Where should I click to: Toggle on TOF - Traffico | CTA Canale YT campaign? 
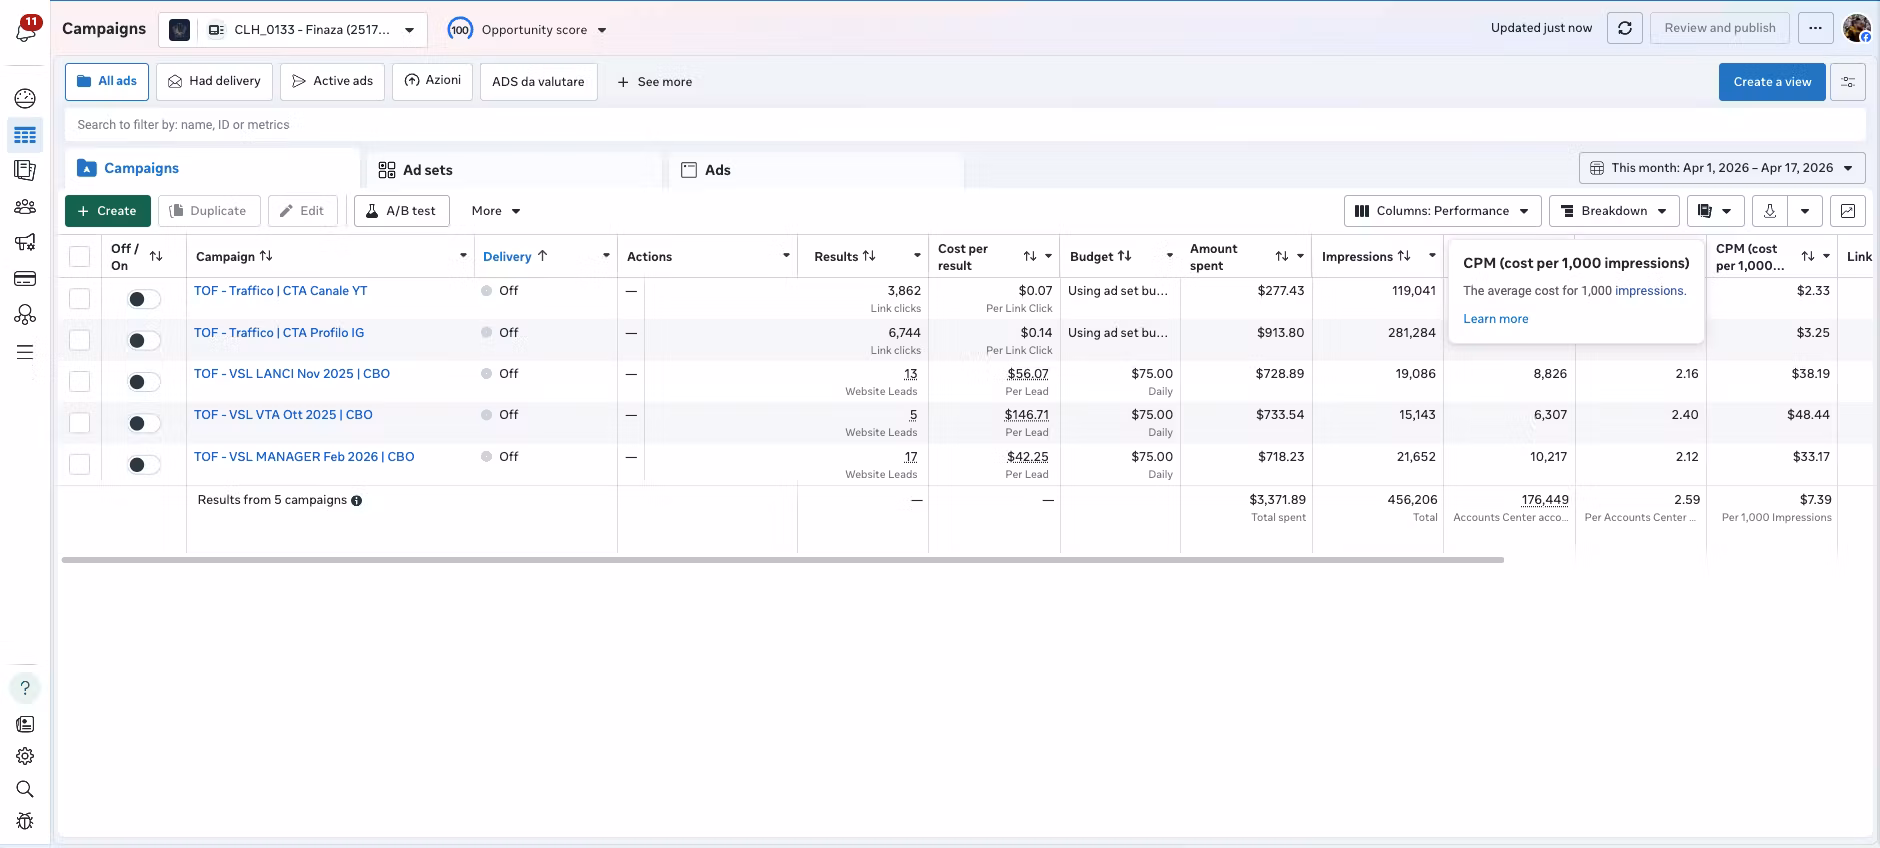pyautogui.click(x=144, y=299)
